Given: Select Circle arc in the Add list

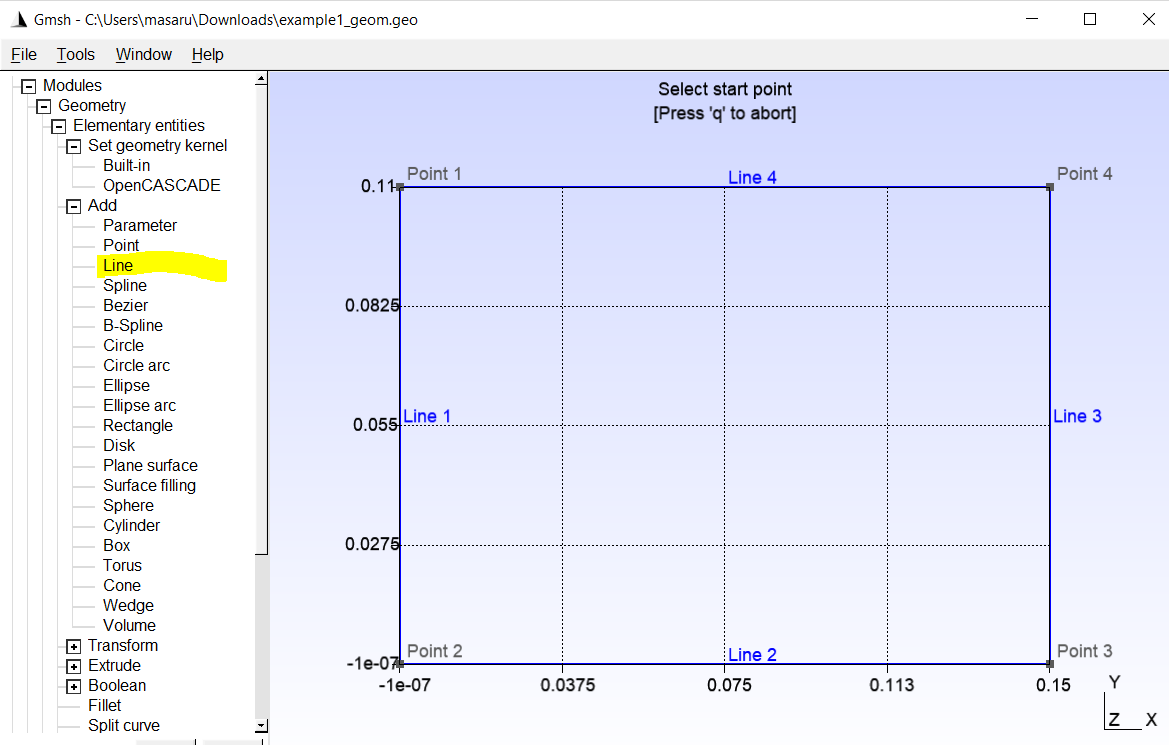Looking at the screenshot, I should (136, 365).
